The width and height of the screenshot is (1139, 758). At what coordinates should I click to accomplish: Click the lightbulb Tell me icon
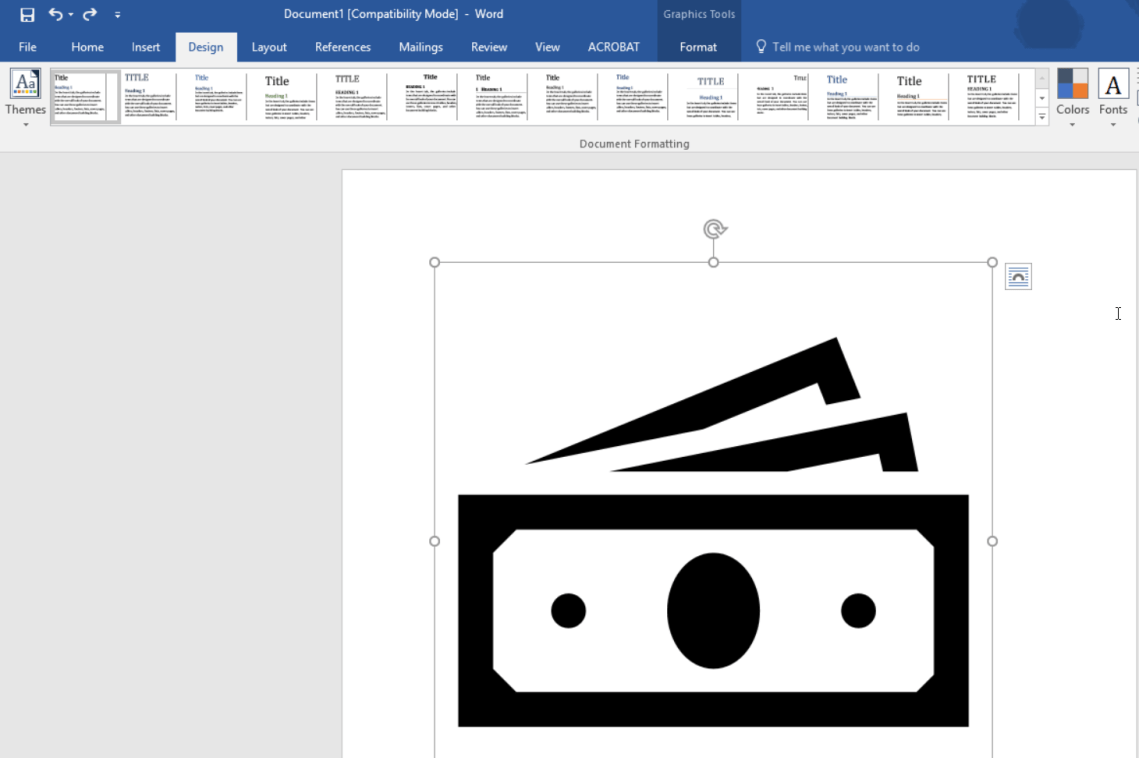(x=761, y=47)
